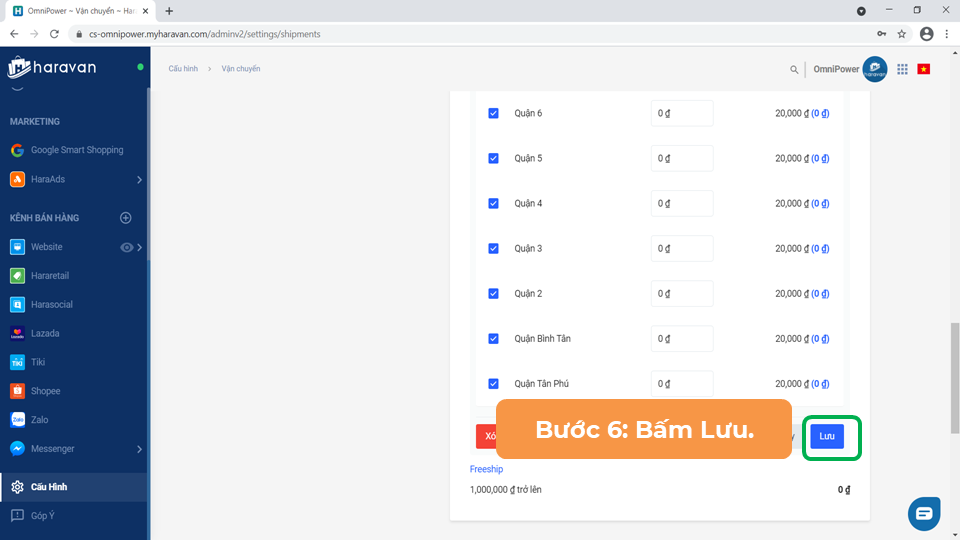Open Google Smart Shopping icon
The height and width of the screenshot is (540, 960).
point(17,150)
